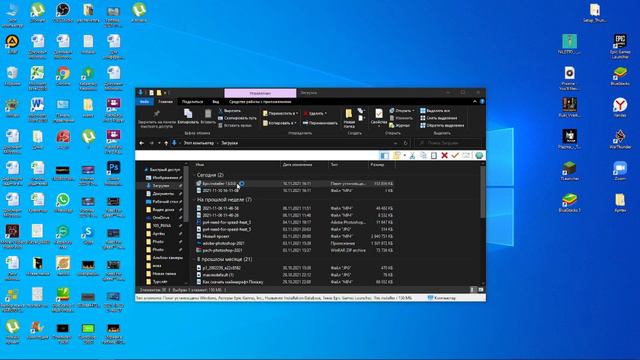Viewport: 640px width, 360px height.
Task: Collapse the ribbon with chevron
Action: tap(475, 102)
